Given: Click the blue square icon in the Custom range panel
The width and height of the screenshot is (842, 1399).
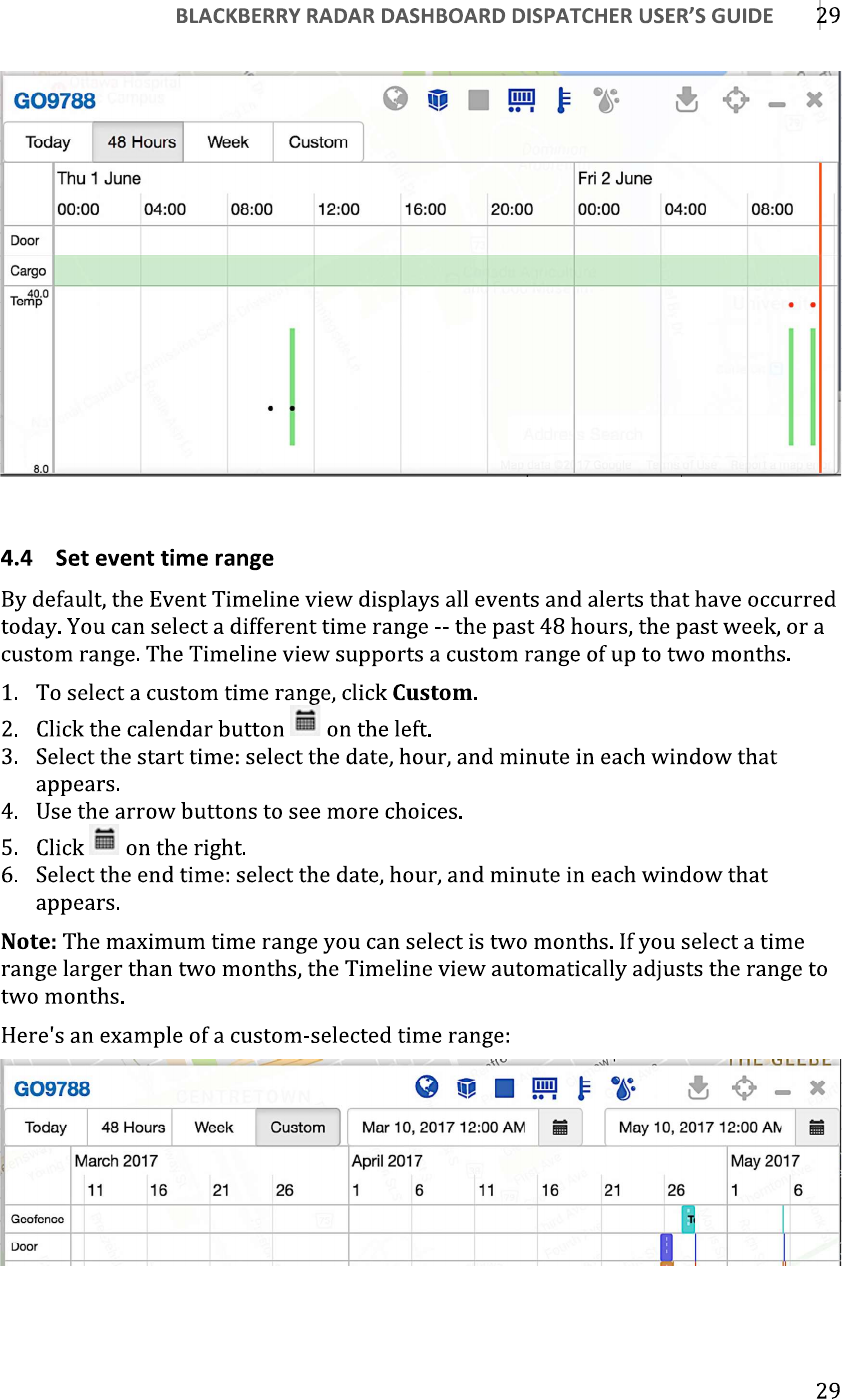Looking at the screenshot, I should tap(504, 1088).
